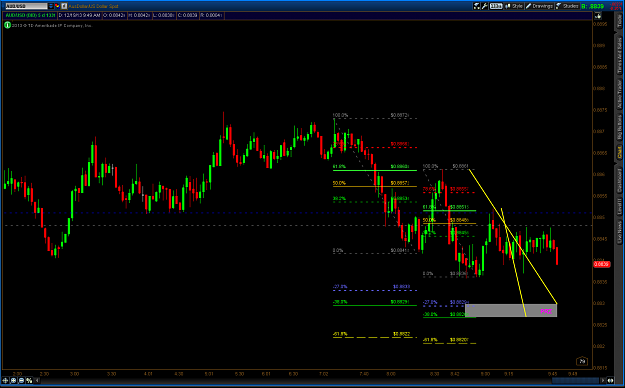Click the AUD/USD symbol label in data header

[x=30, y=15]
